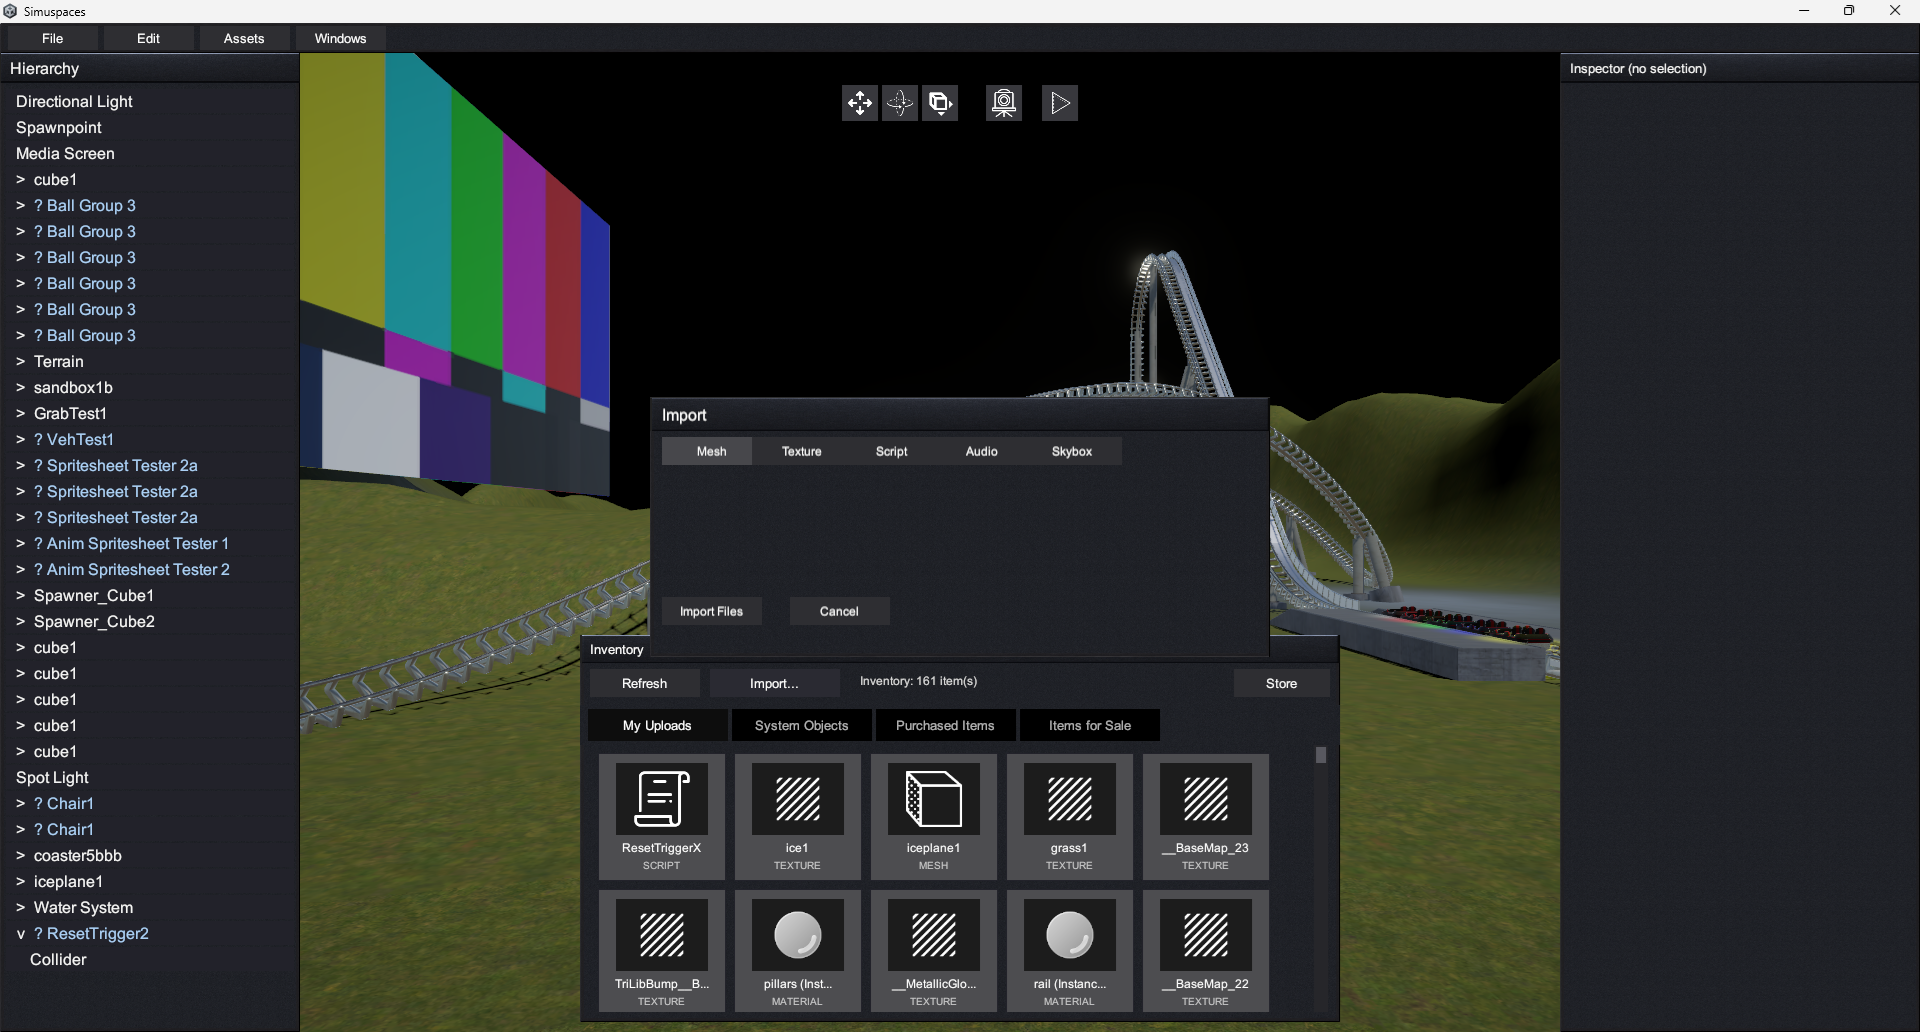Image resolution: width=1920 pixels, height=1032 pixels.
Task: Click the camera on tripod icon
Action: (1004, 103)
